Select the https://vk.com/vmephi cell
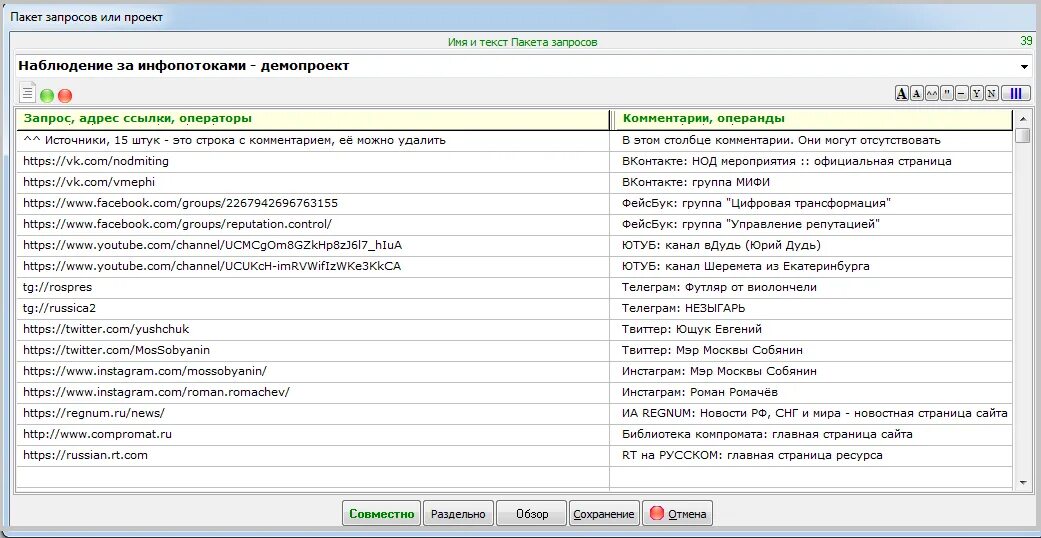The image size is (1041, 538). tap(313, 183)
